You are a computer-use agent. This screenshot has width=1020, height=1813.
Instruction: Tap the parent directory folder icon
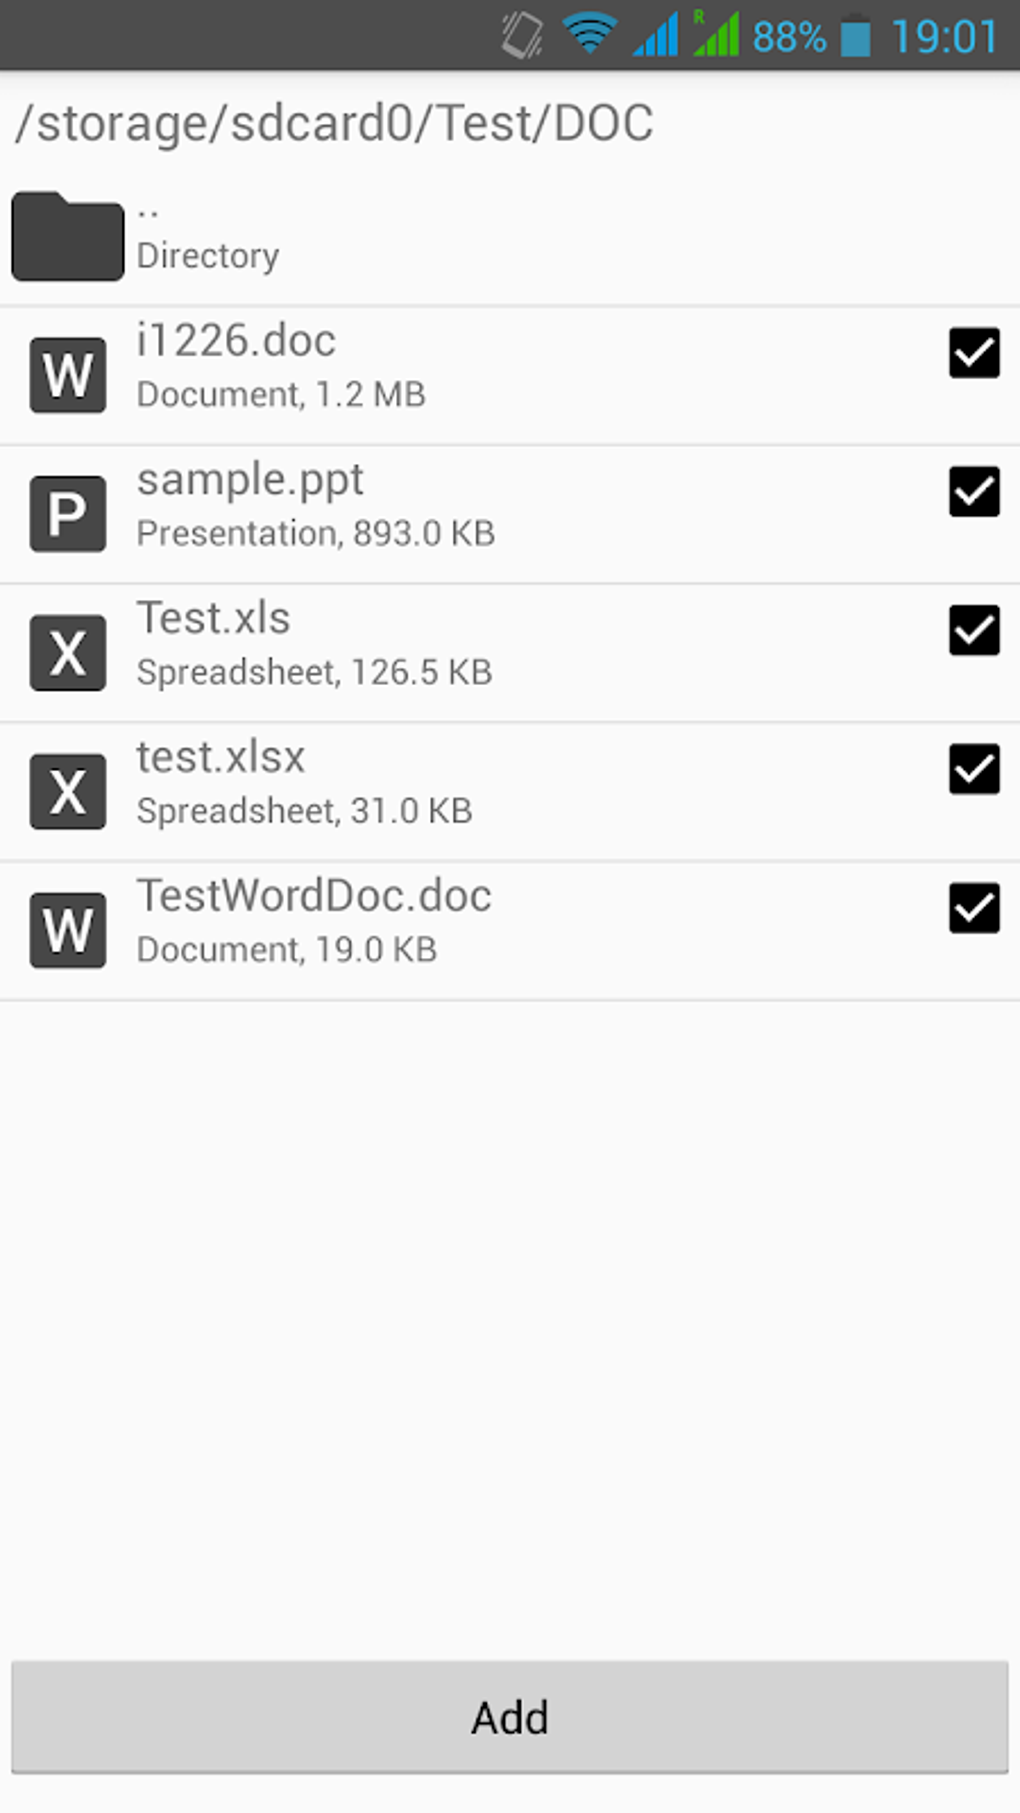pos(67,236)
